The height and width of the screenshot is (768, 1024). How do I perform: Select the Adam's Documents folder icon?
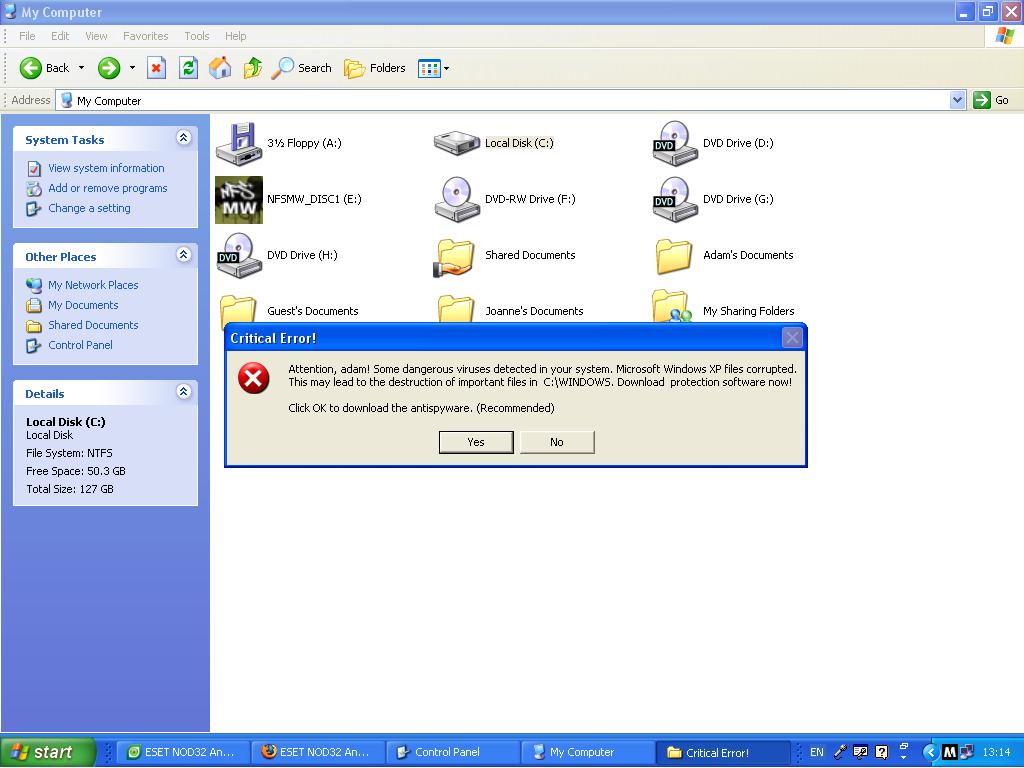674,256
